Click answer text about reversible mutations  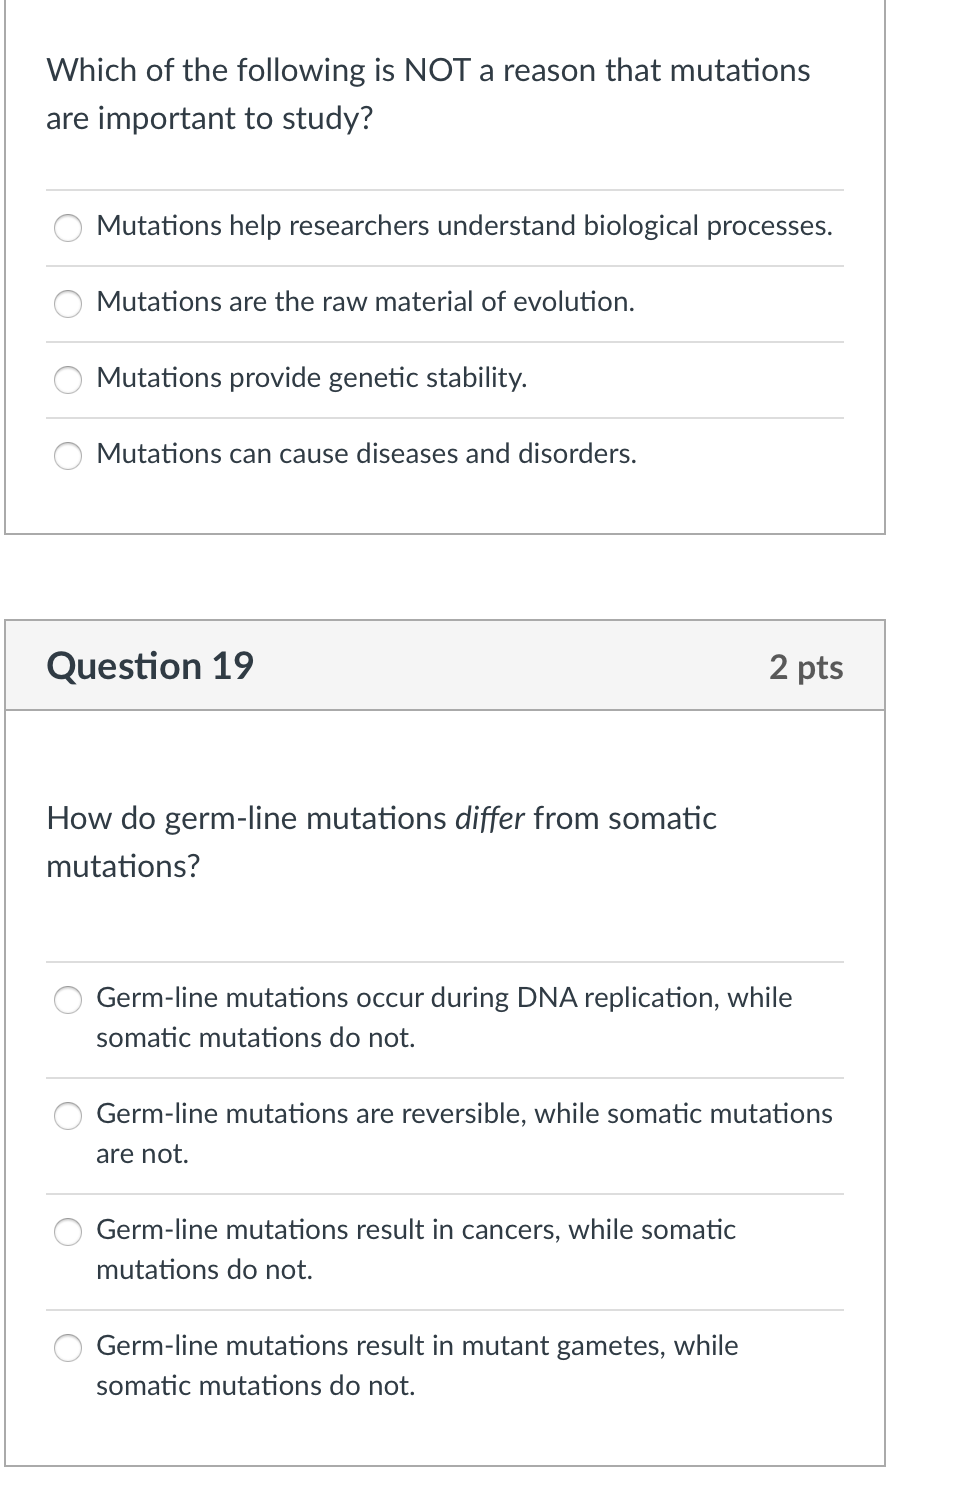tap(464, 1134)
